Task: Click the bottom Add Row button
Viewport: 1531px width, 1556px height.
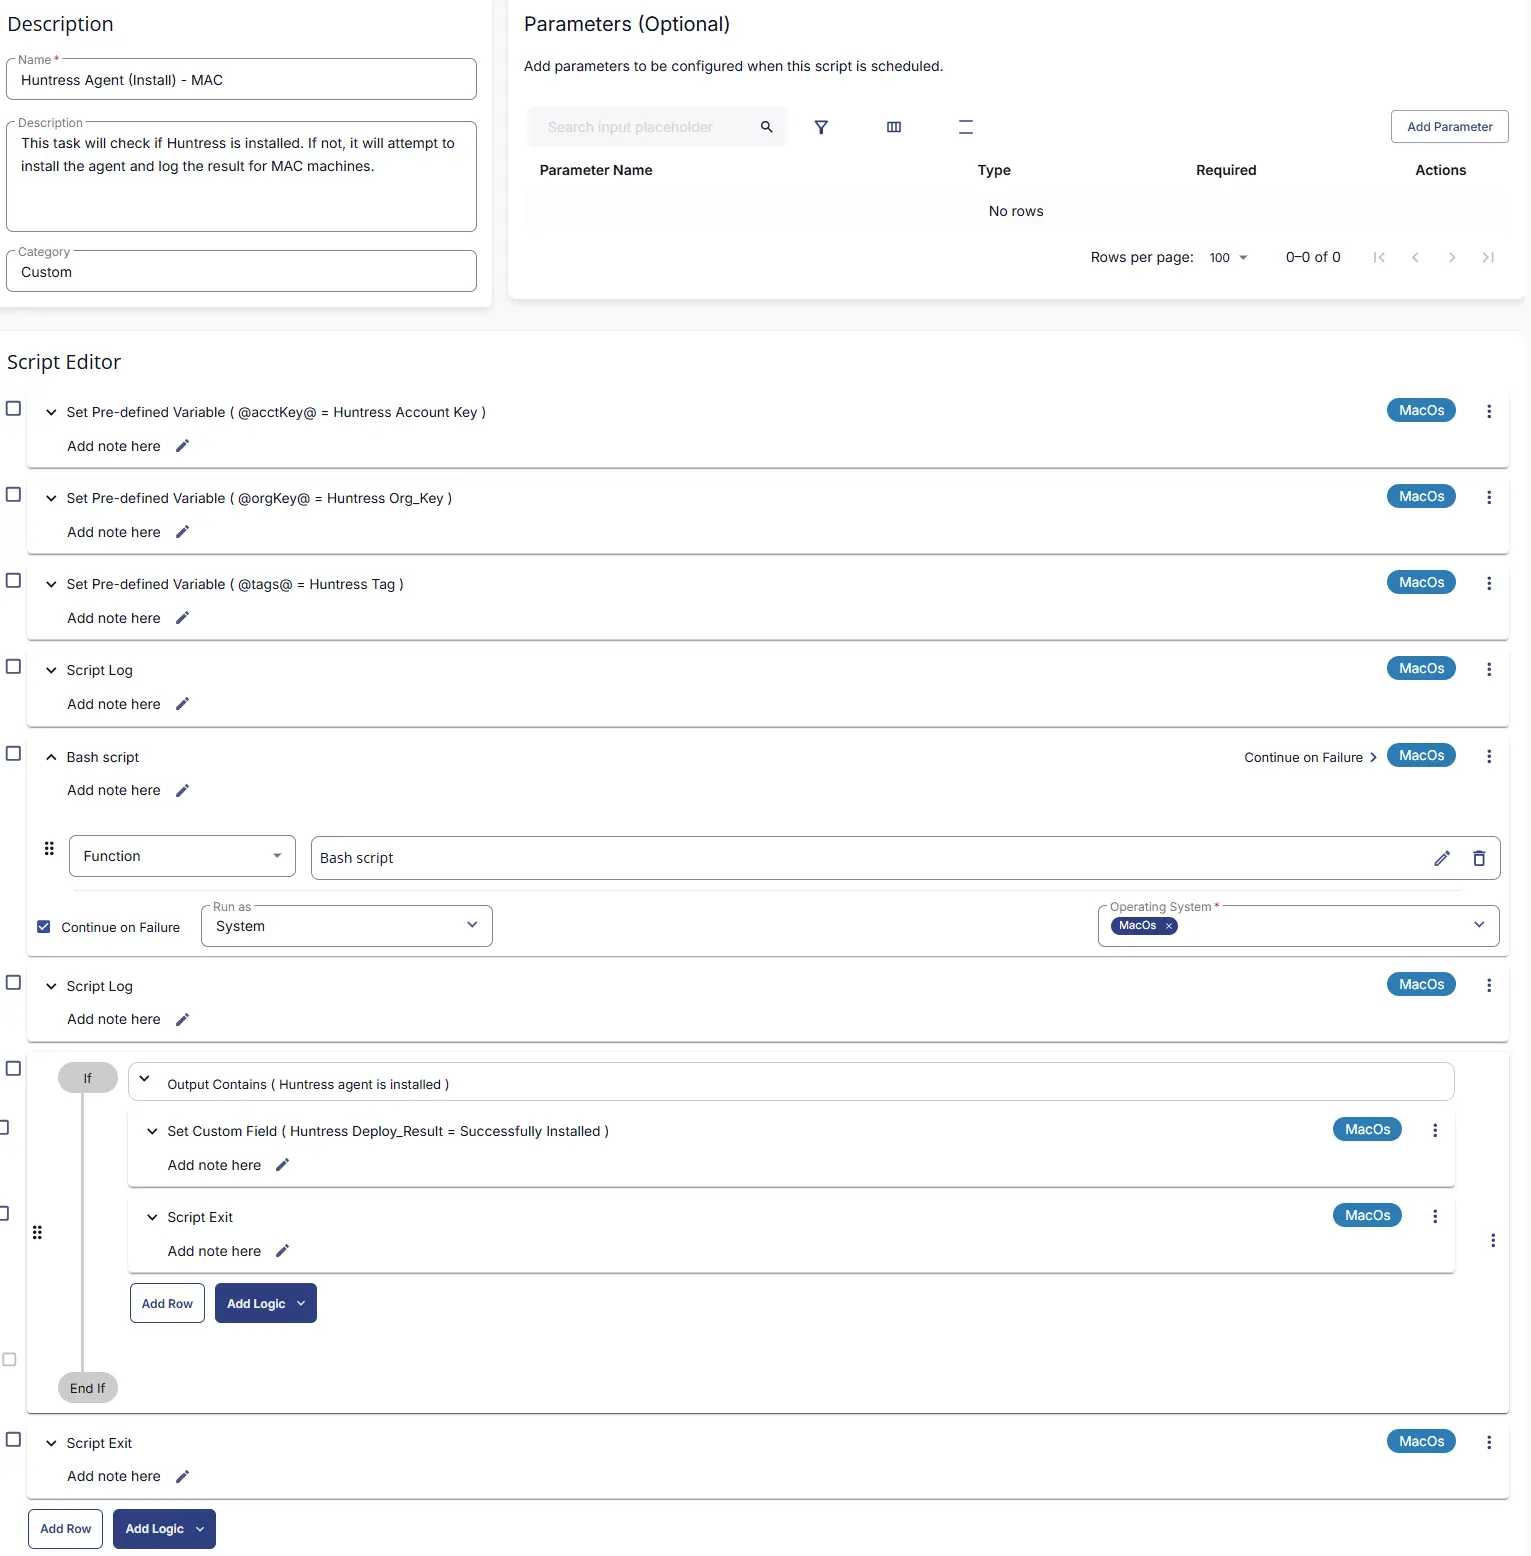Action: pos(65,1529)
